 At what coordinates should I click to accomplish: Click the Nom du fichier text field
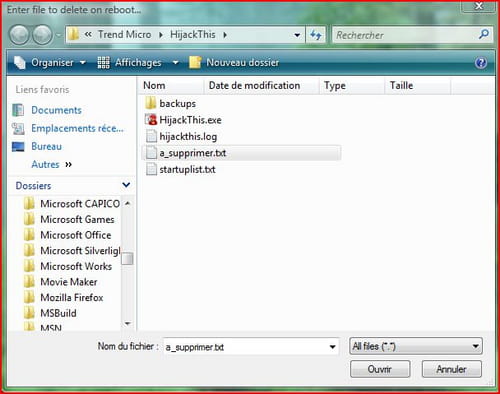coord(245,347)
